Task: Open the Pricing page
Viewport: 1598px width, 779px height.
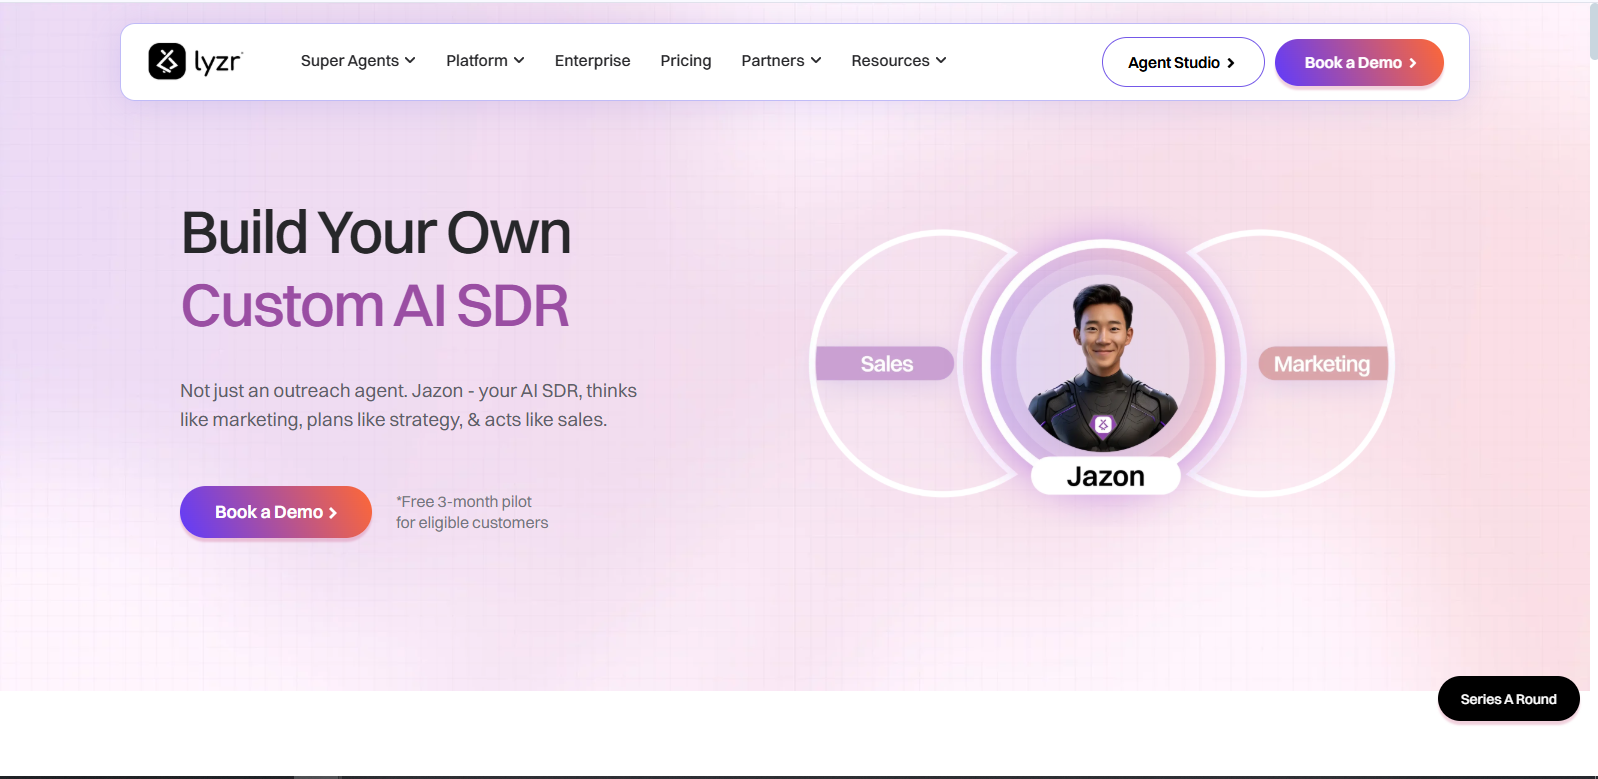Action: pos(686,61)
